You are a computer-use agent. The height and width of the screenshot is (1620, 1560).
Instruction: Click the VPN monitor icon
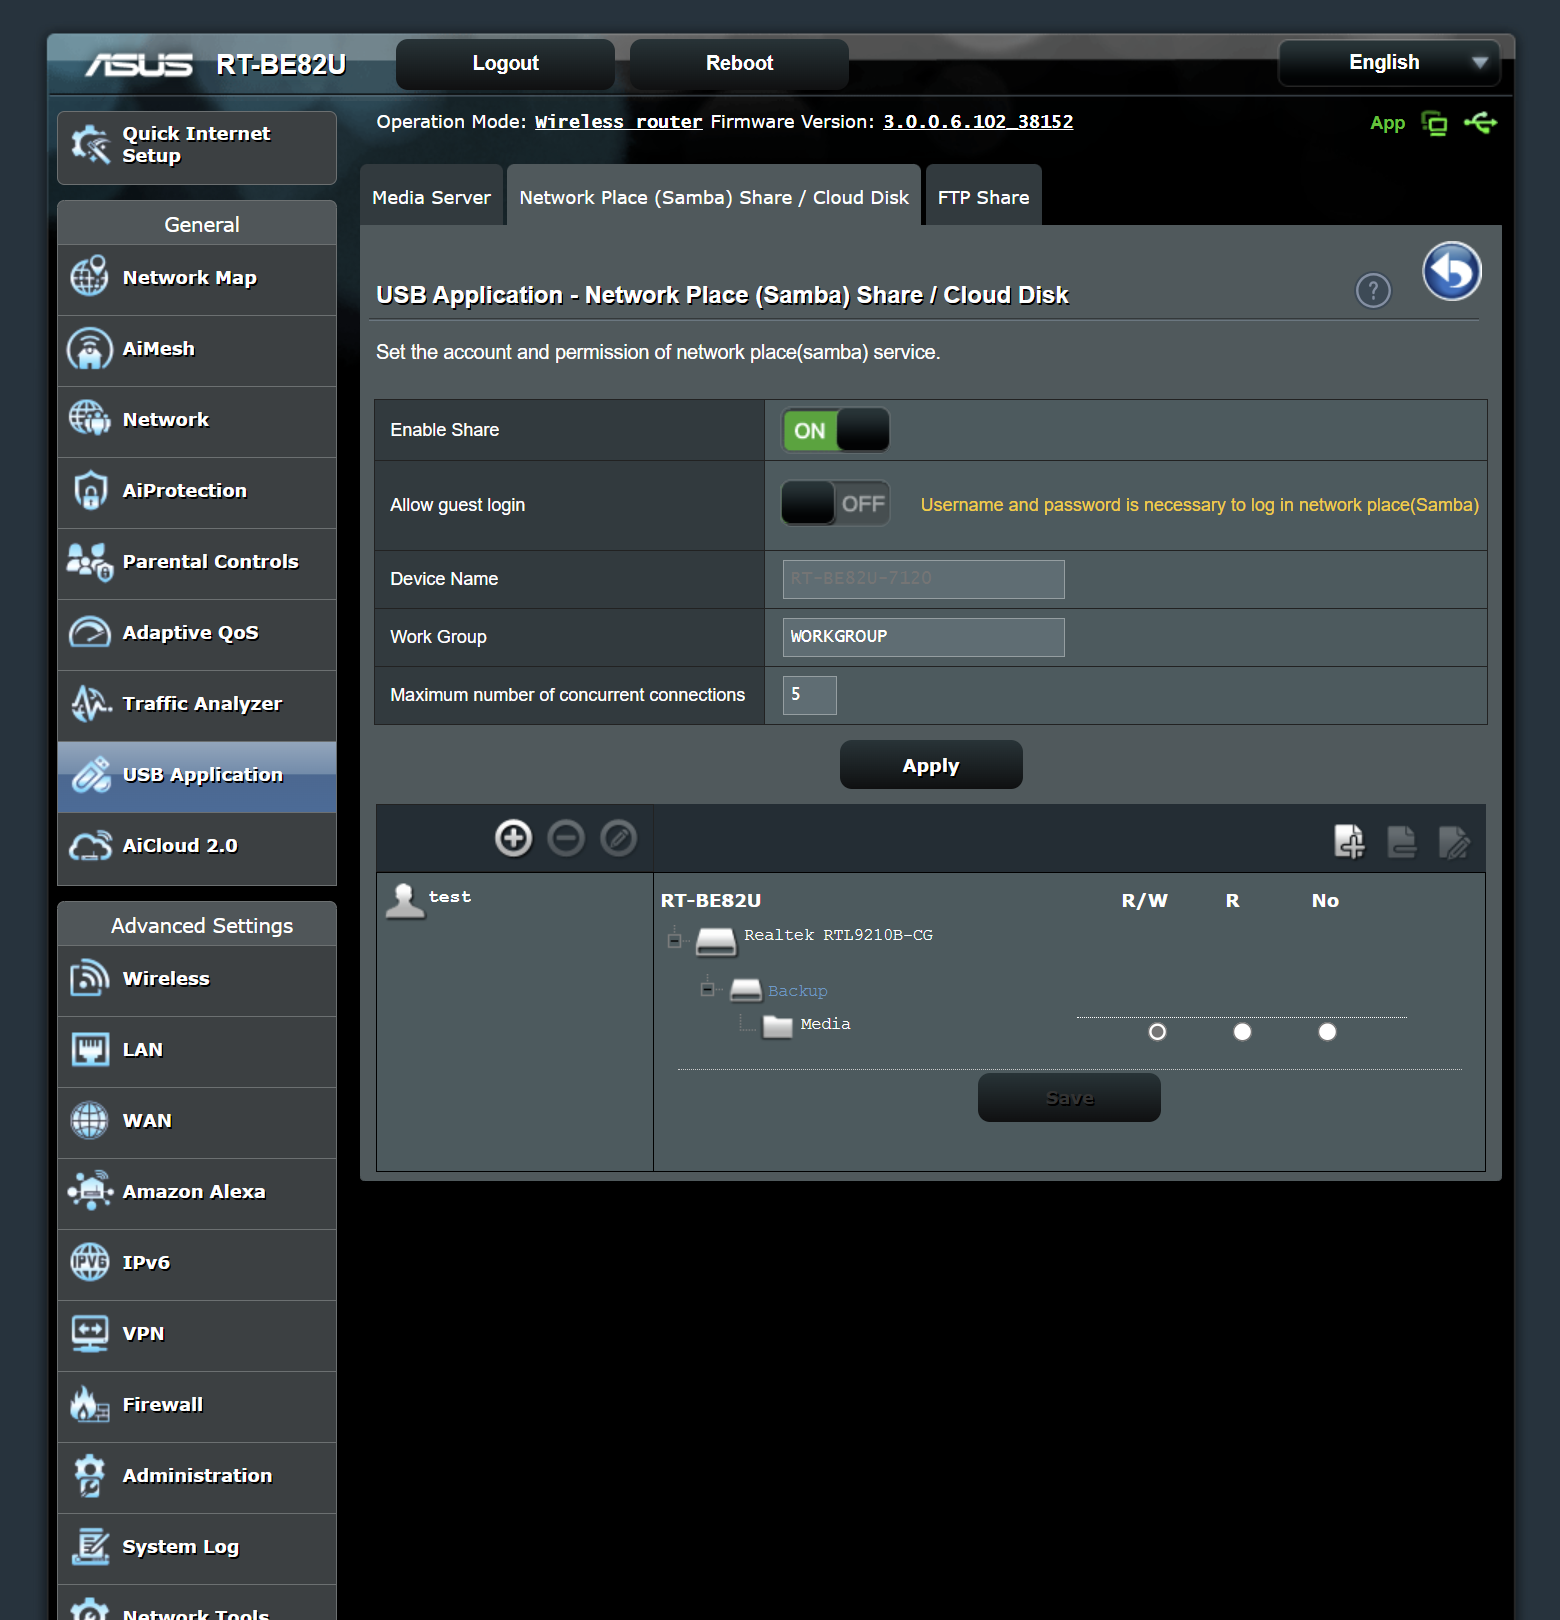pyautogui.click(x=90, y=1333)
